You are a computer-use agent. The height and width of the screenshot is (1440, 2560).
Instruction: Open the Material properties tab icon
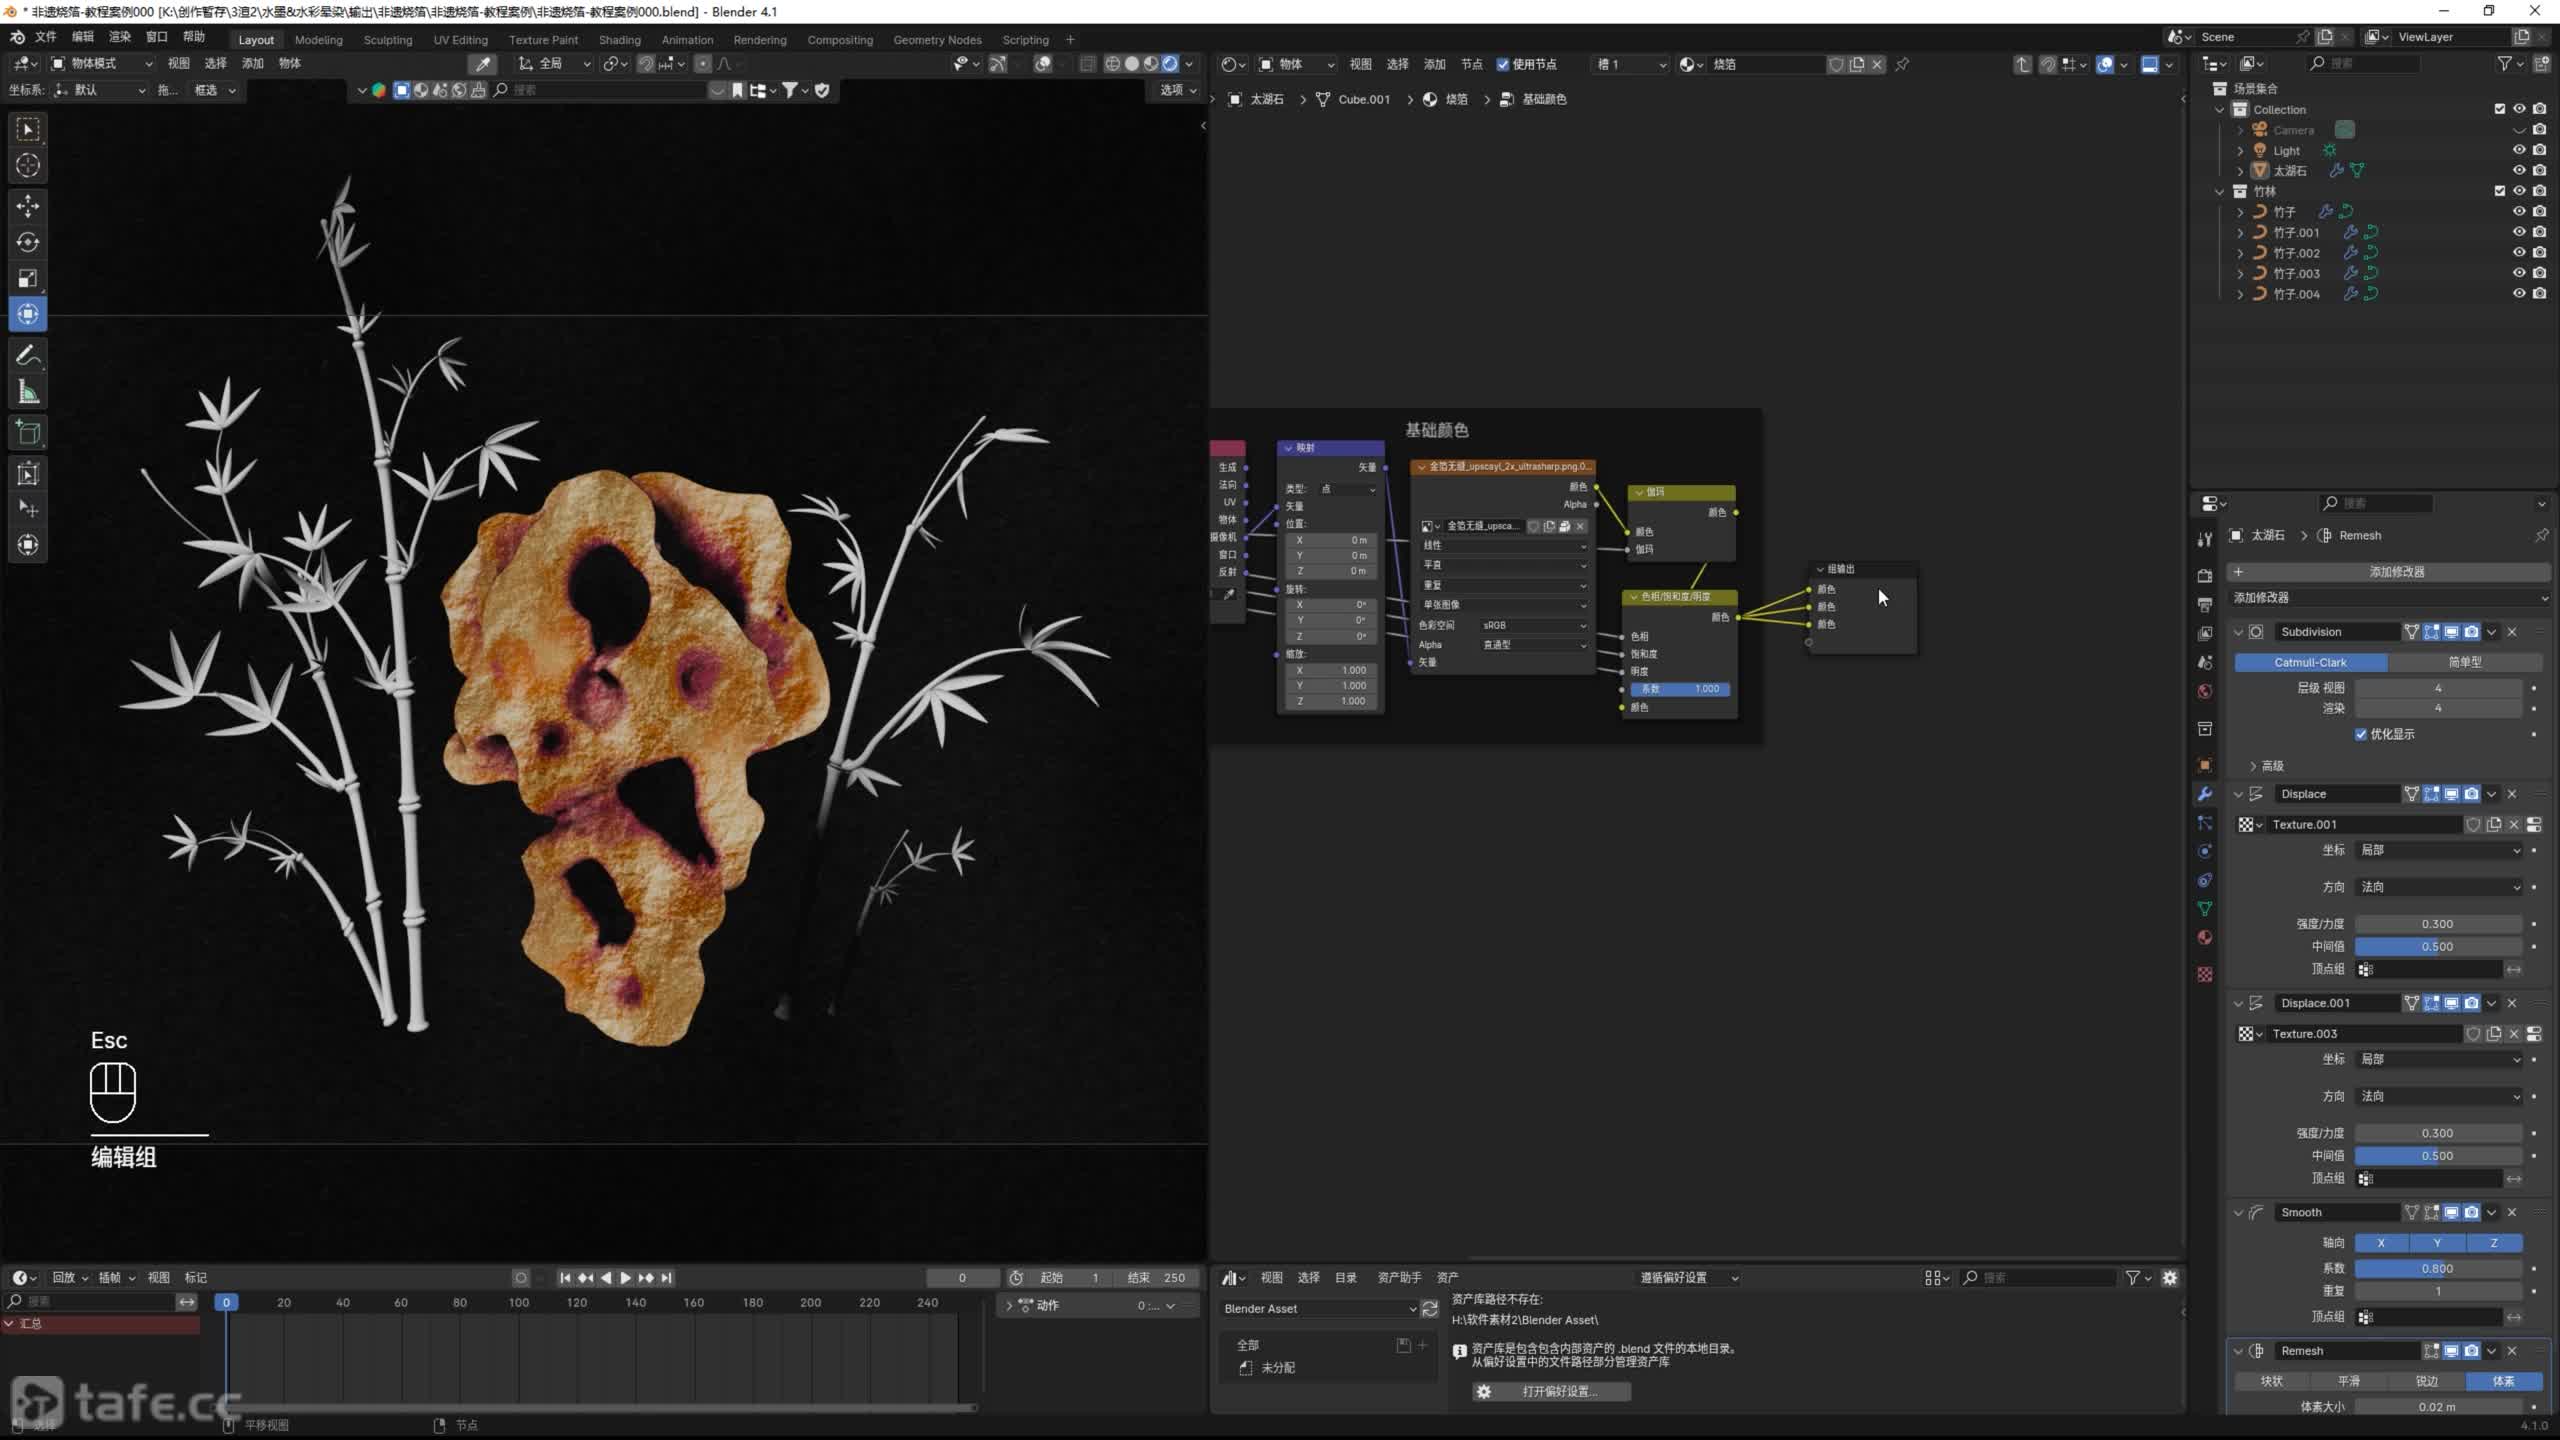[2205, 938]
